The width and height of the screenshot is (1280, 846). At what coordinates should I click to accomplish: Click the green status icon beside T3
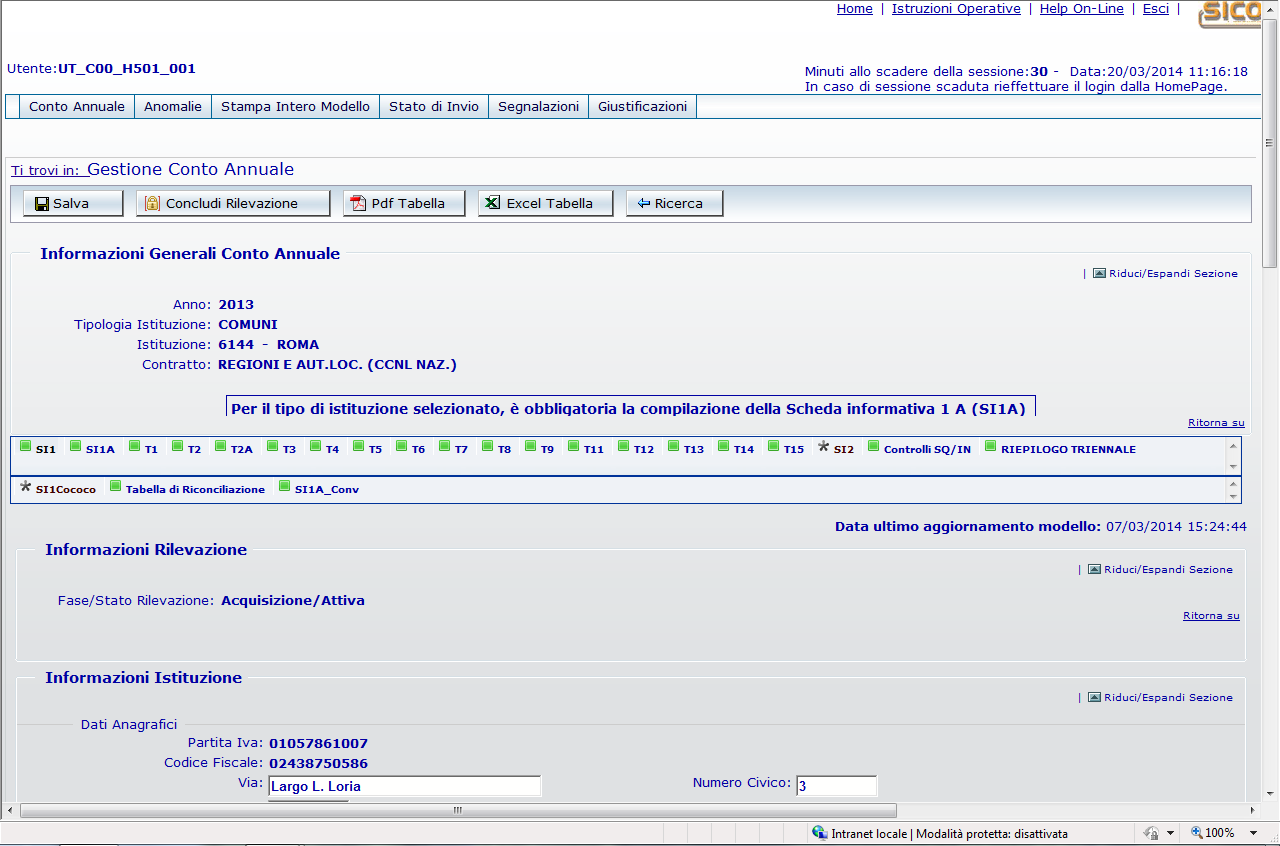pyautogui.click(x=272, y=446)
